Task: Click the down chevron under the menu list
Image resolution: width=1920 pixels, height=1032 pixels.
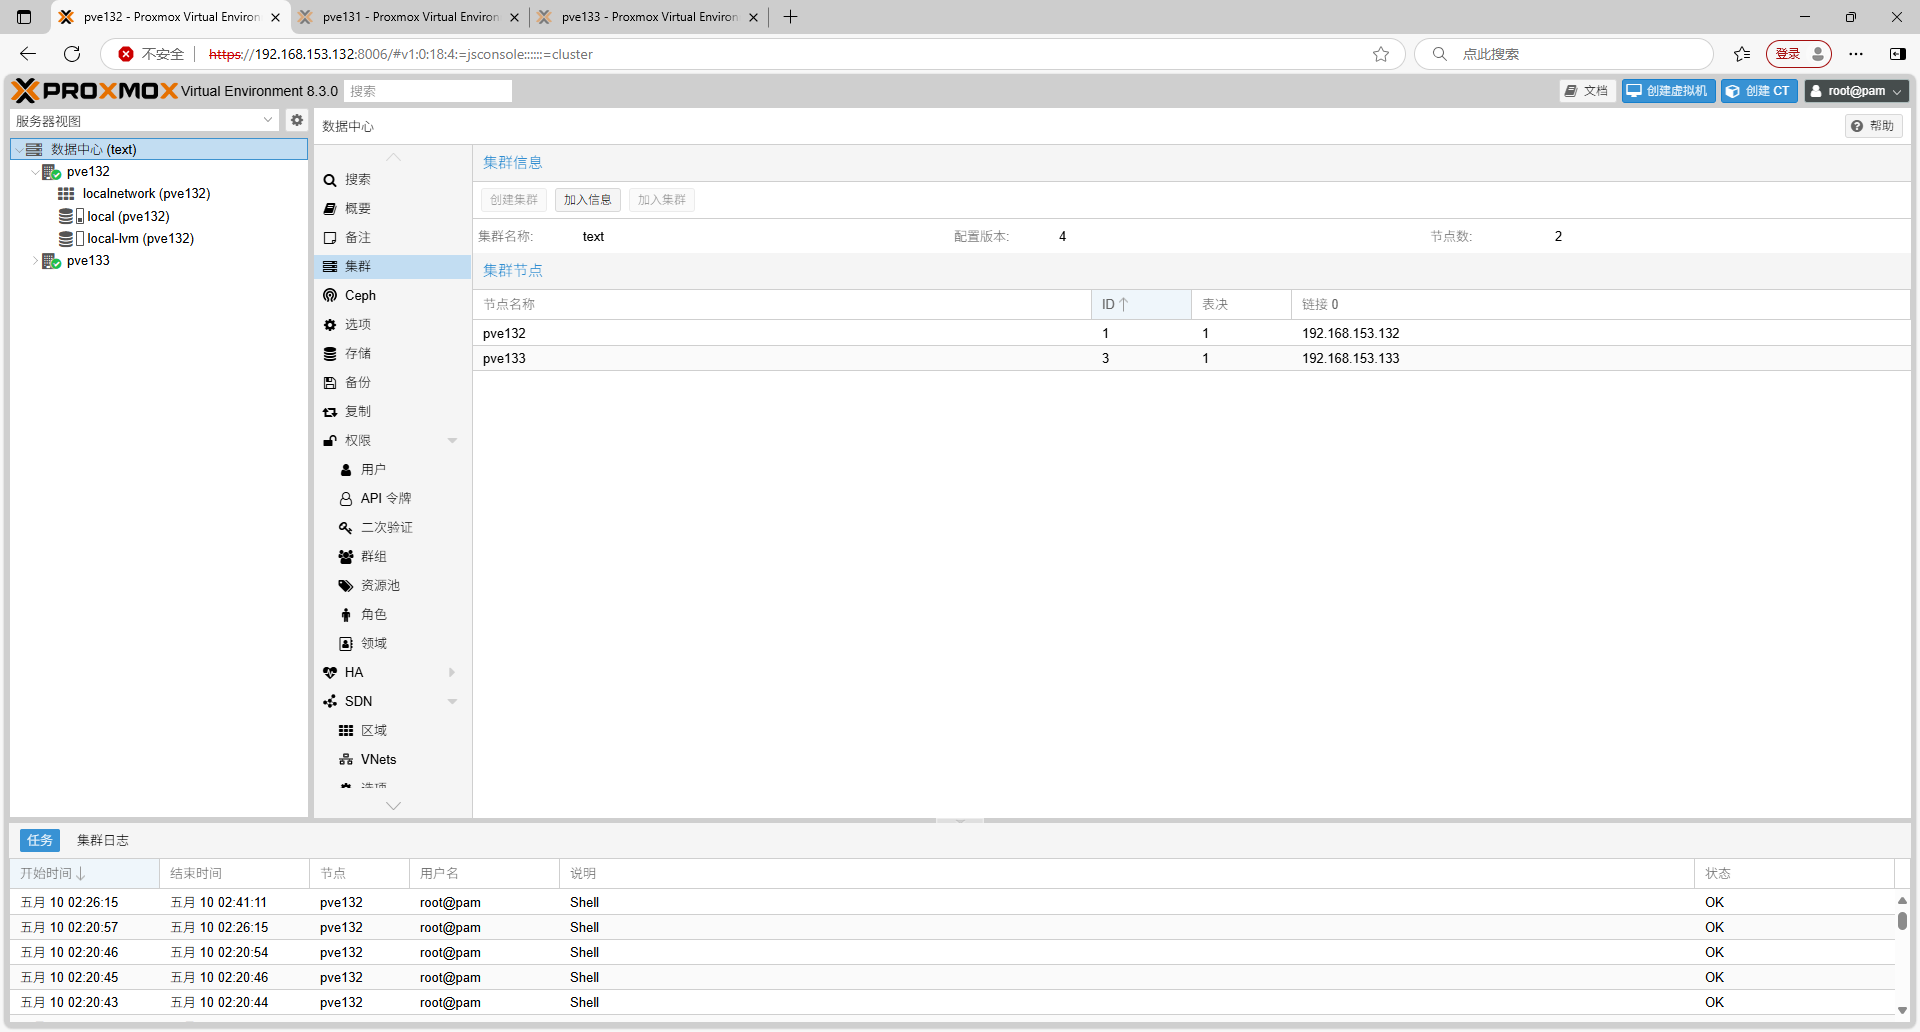Action: [393, 806]
